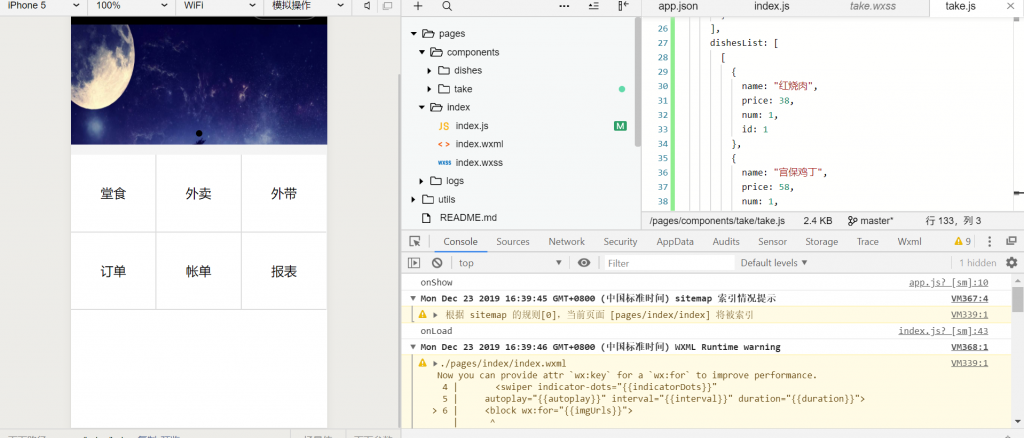Open the file search magnifier icon
The height and width of the screenshot is (438, 1024).
pos(447,6)
